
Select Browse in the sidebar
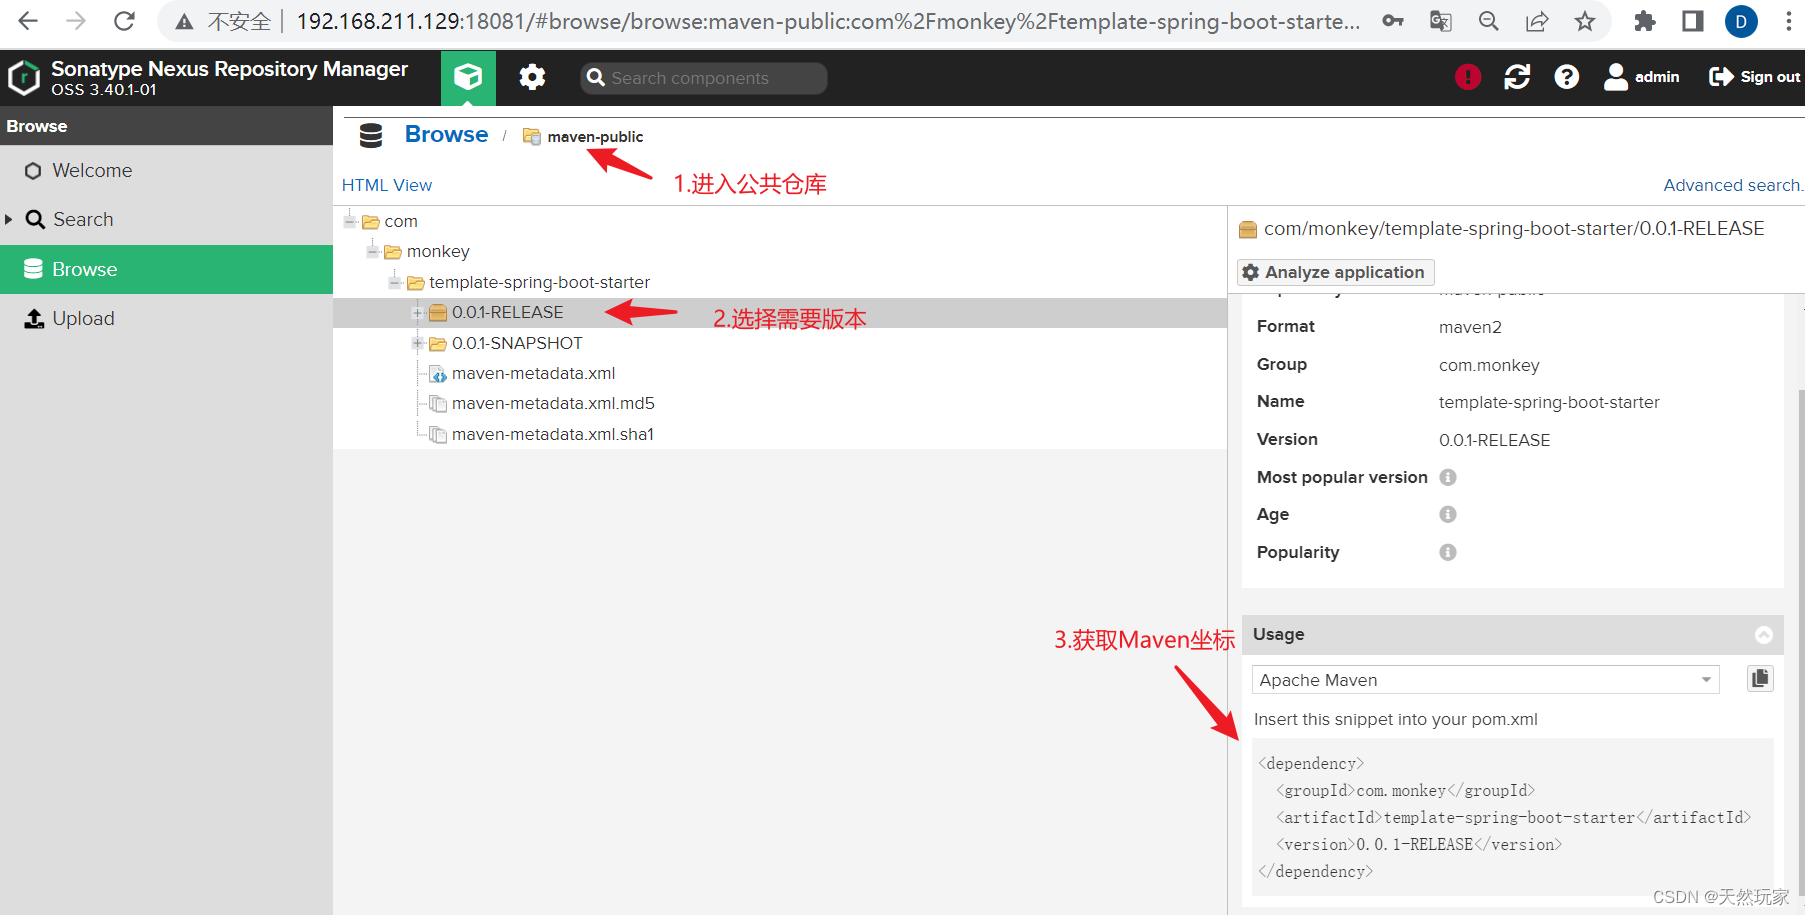(166, 269)
